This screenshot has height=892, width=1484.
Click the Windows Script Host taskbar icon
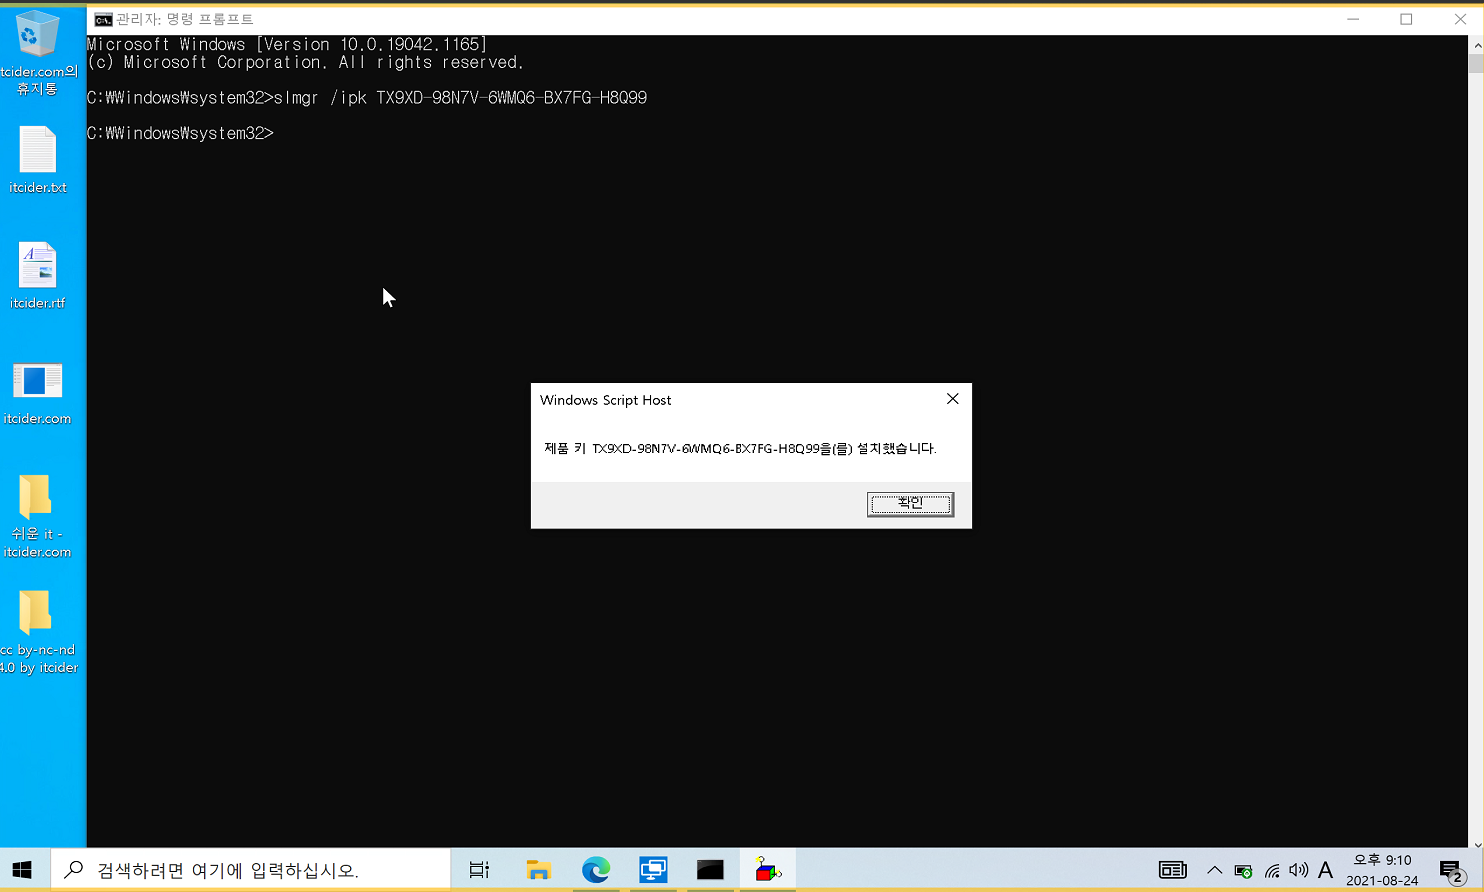click(x=768, y=870)
